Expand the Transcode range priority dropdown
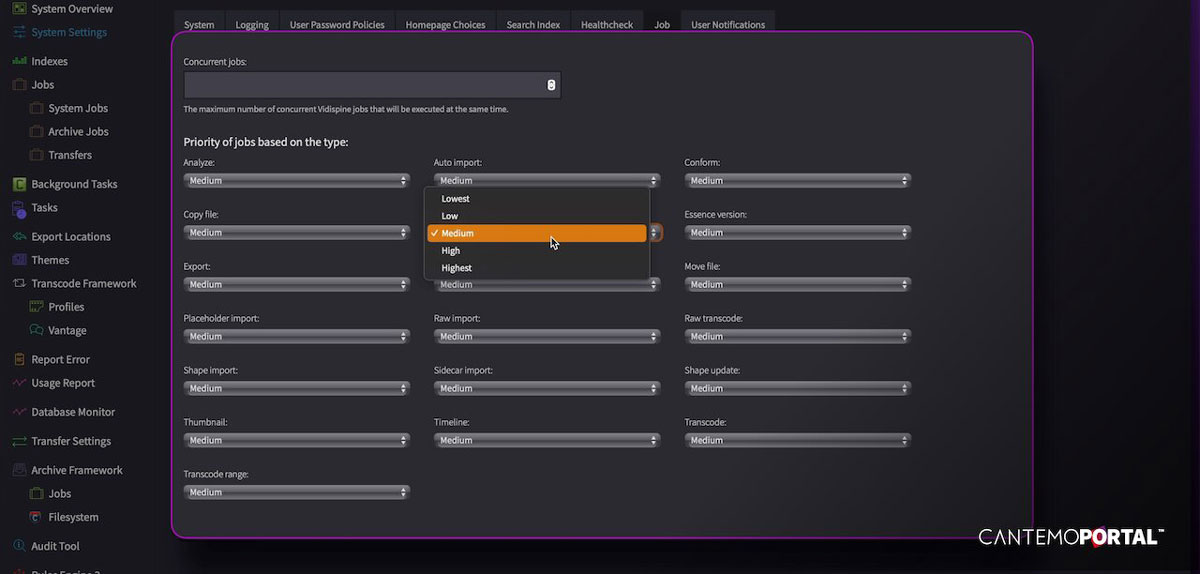The image size is (1200, 574). click(x=296, y=492)
